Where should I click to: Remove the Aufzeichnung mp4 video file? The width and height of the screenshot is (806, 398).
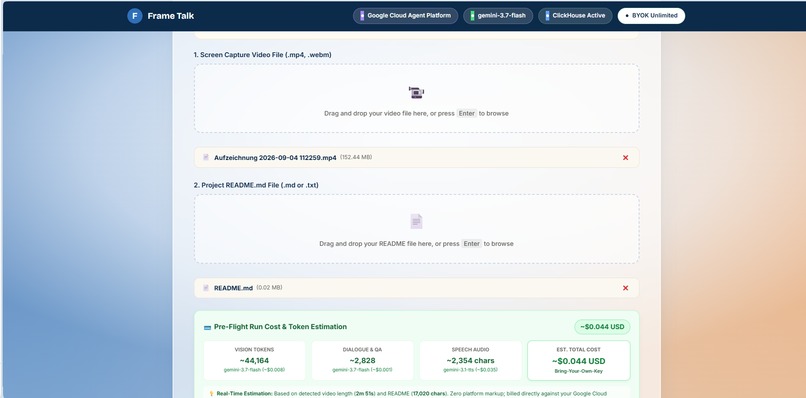pos(626,158)
